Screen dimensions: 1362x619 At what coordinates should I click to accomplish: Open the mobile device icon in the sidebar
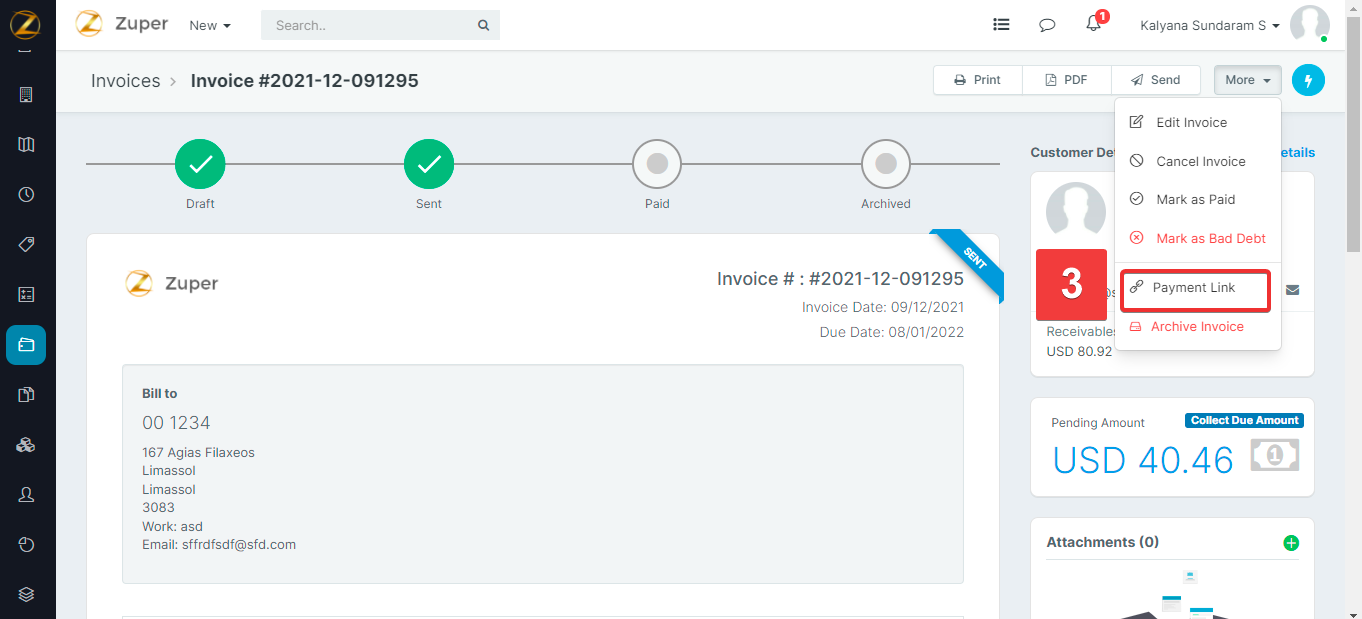pyautogui.click(x=26, y=95)
